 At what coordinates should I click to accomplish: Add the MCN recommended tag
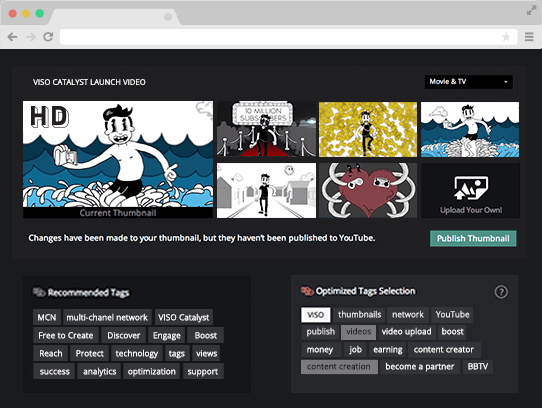click(x=47, y=317)
